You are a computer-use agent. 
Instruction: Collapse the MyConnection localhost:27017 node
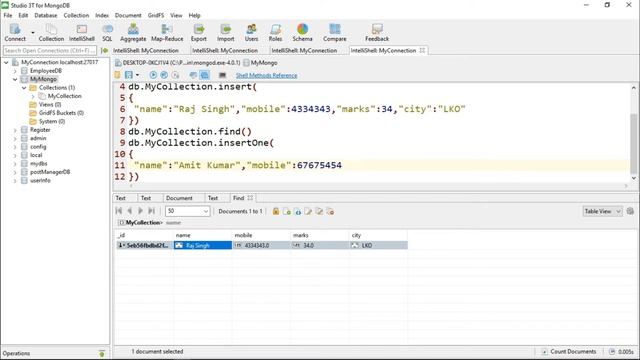6,62
